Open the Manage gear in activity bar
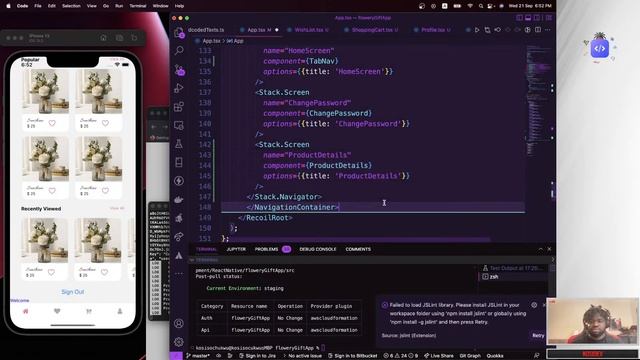Screen dimensions: 640x360 click(x=179, y=342)
